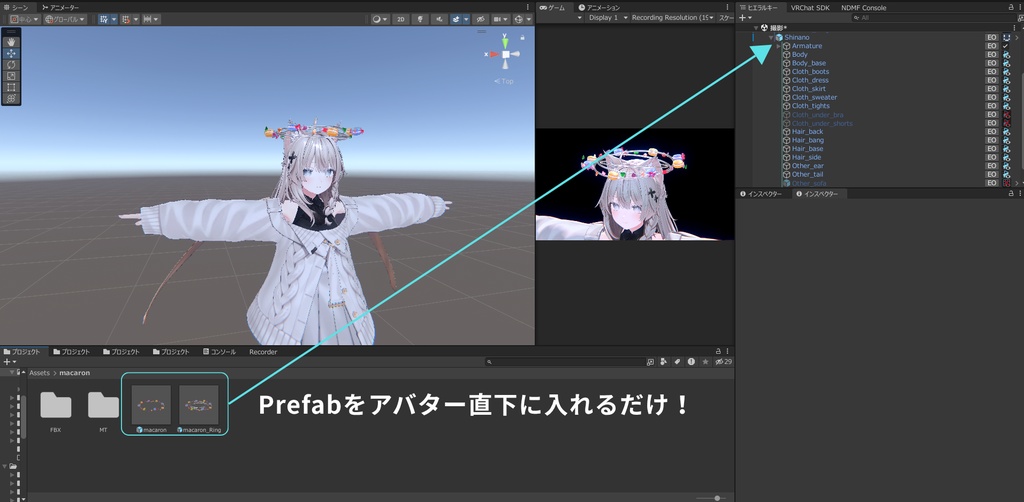Select the combined Transform tool
Image resolution: width=1024 pixels, height=502 pixels.
11,98
